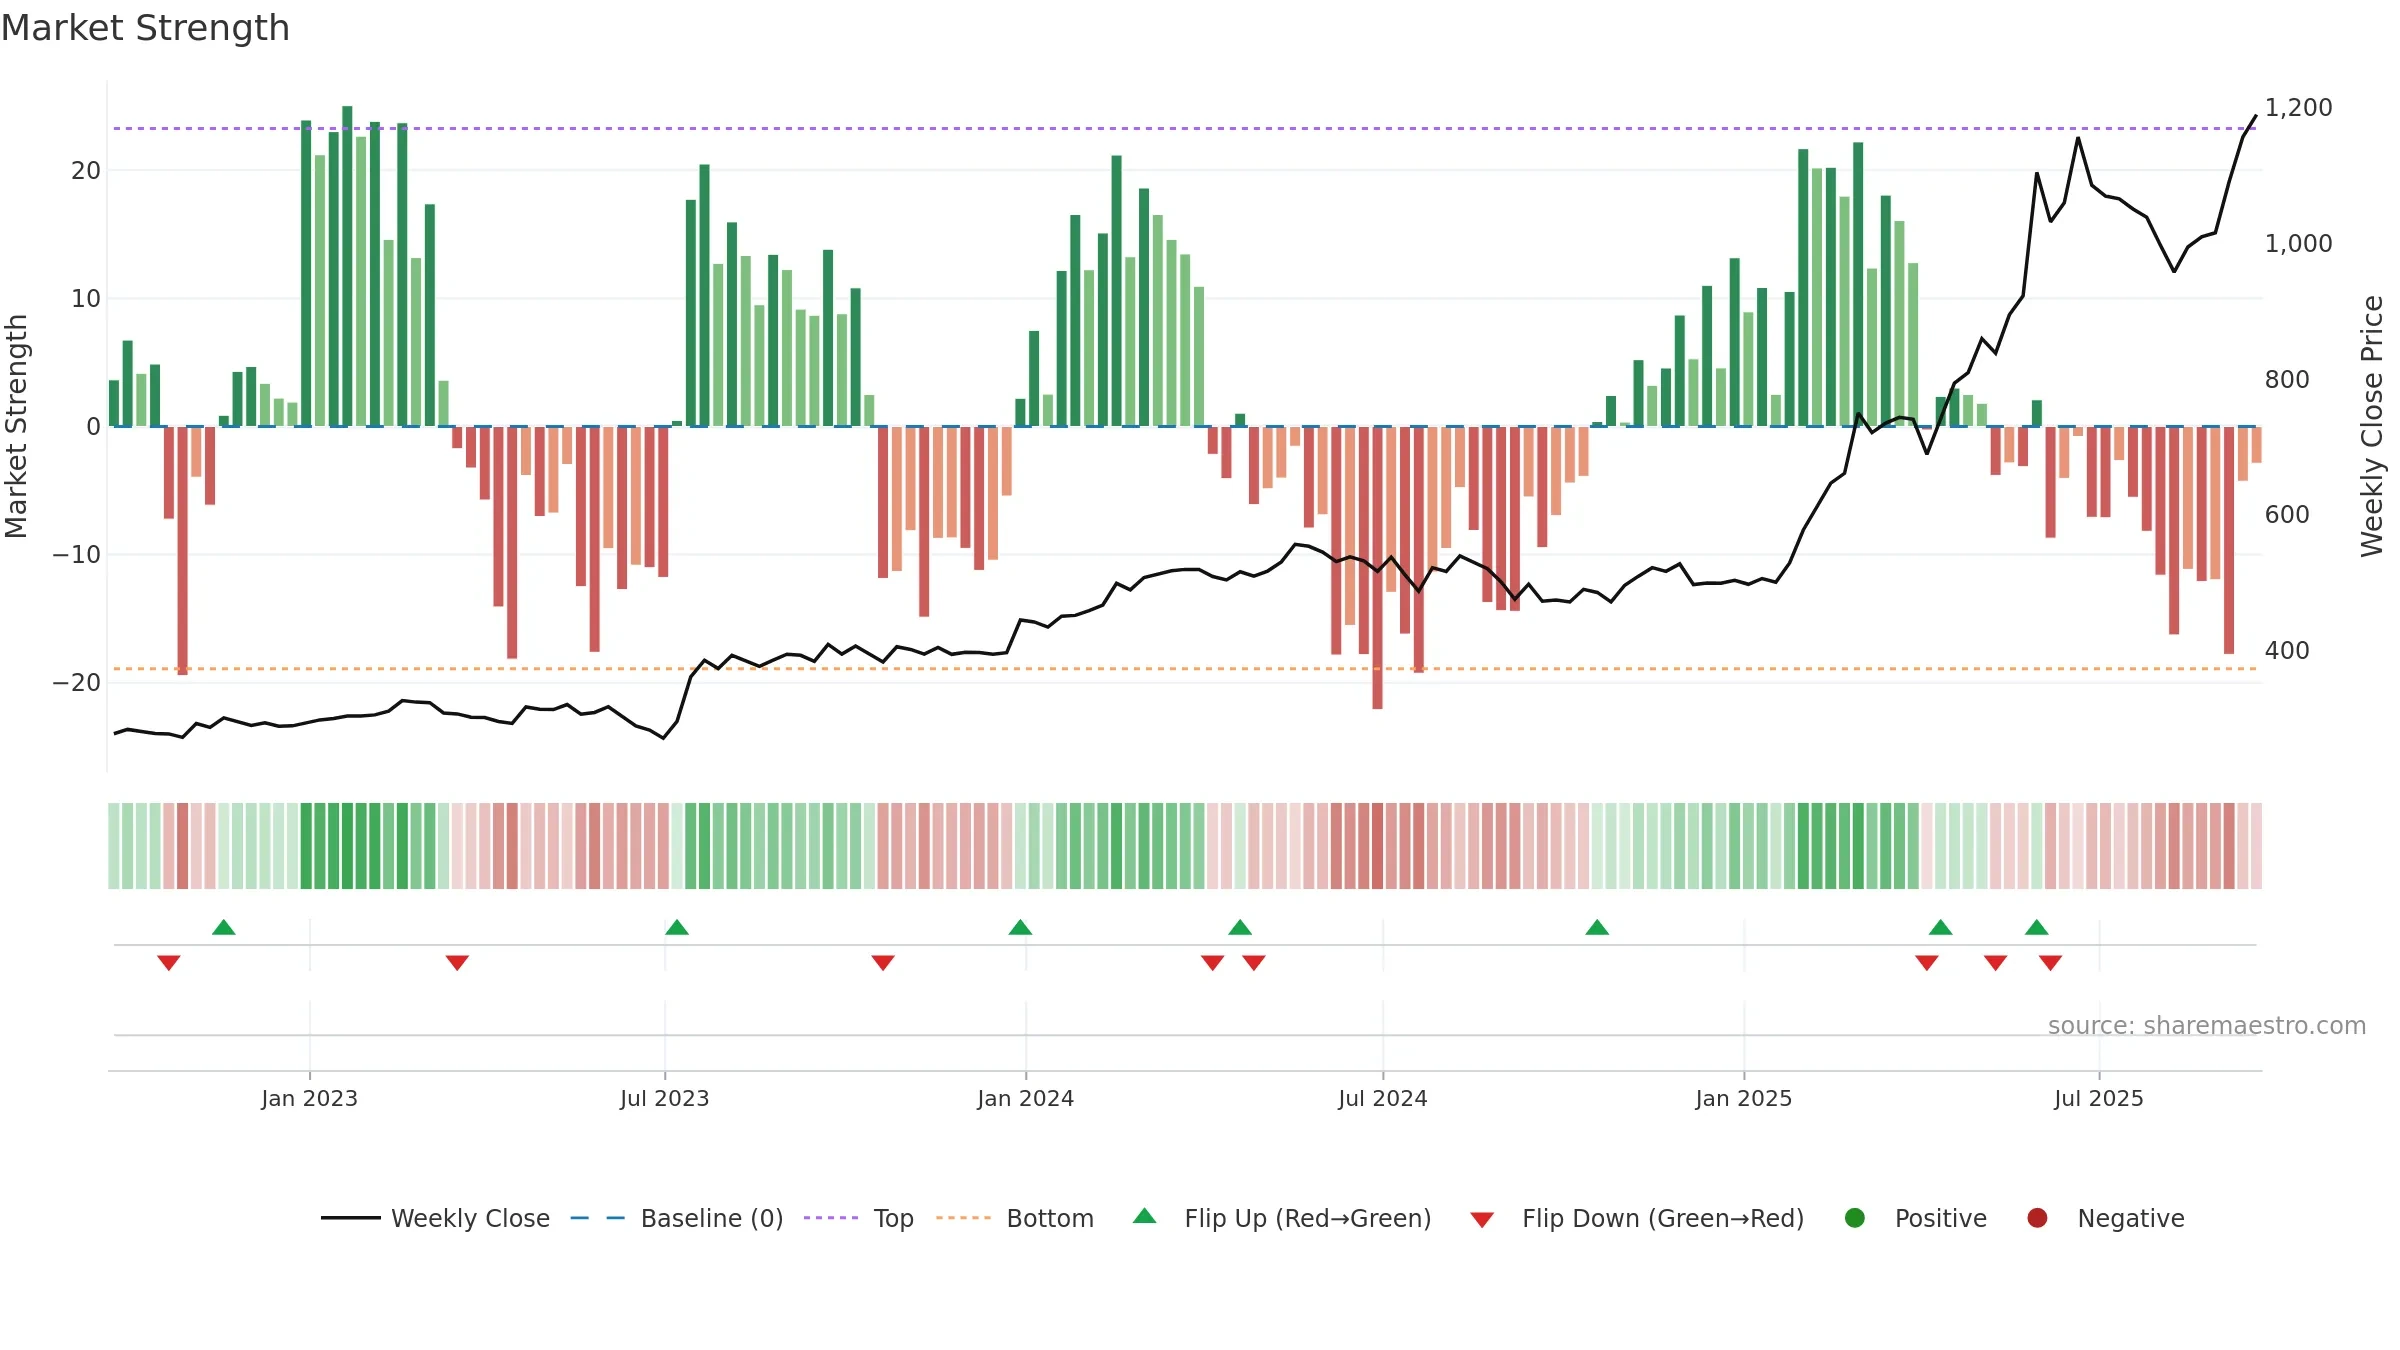Image resolution: width=2400 pixels, height=1350 pixels.
Task: Click the Weekly Close Price axis title
Action: pyautogui.click(x=2372, y=426)
